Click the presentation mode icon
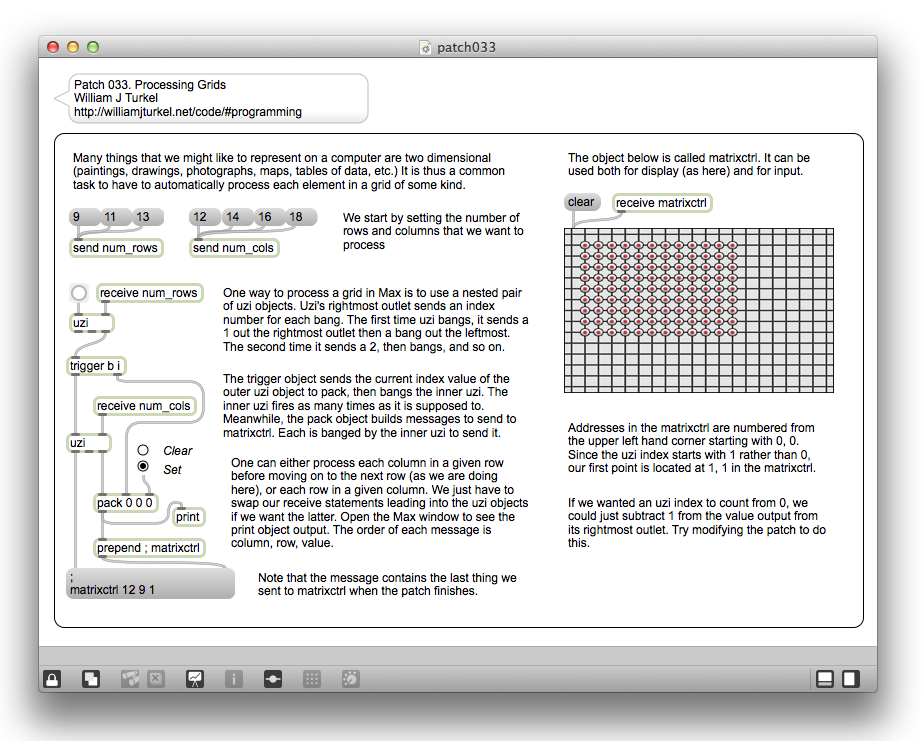Viewport: 921px width, 741px height. pos(194,679)
